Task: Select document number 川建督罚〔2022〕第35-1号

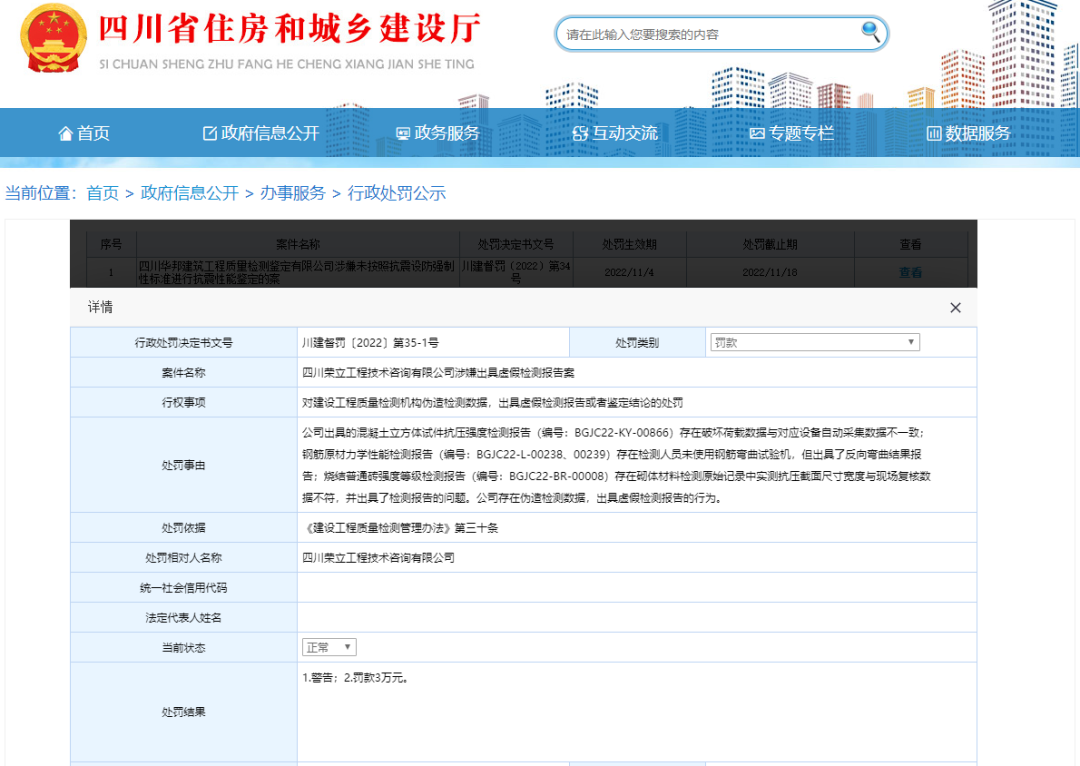Action: 371,342
